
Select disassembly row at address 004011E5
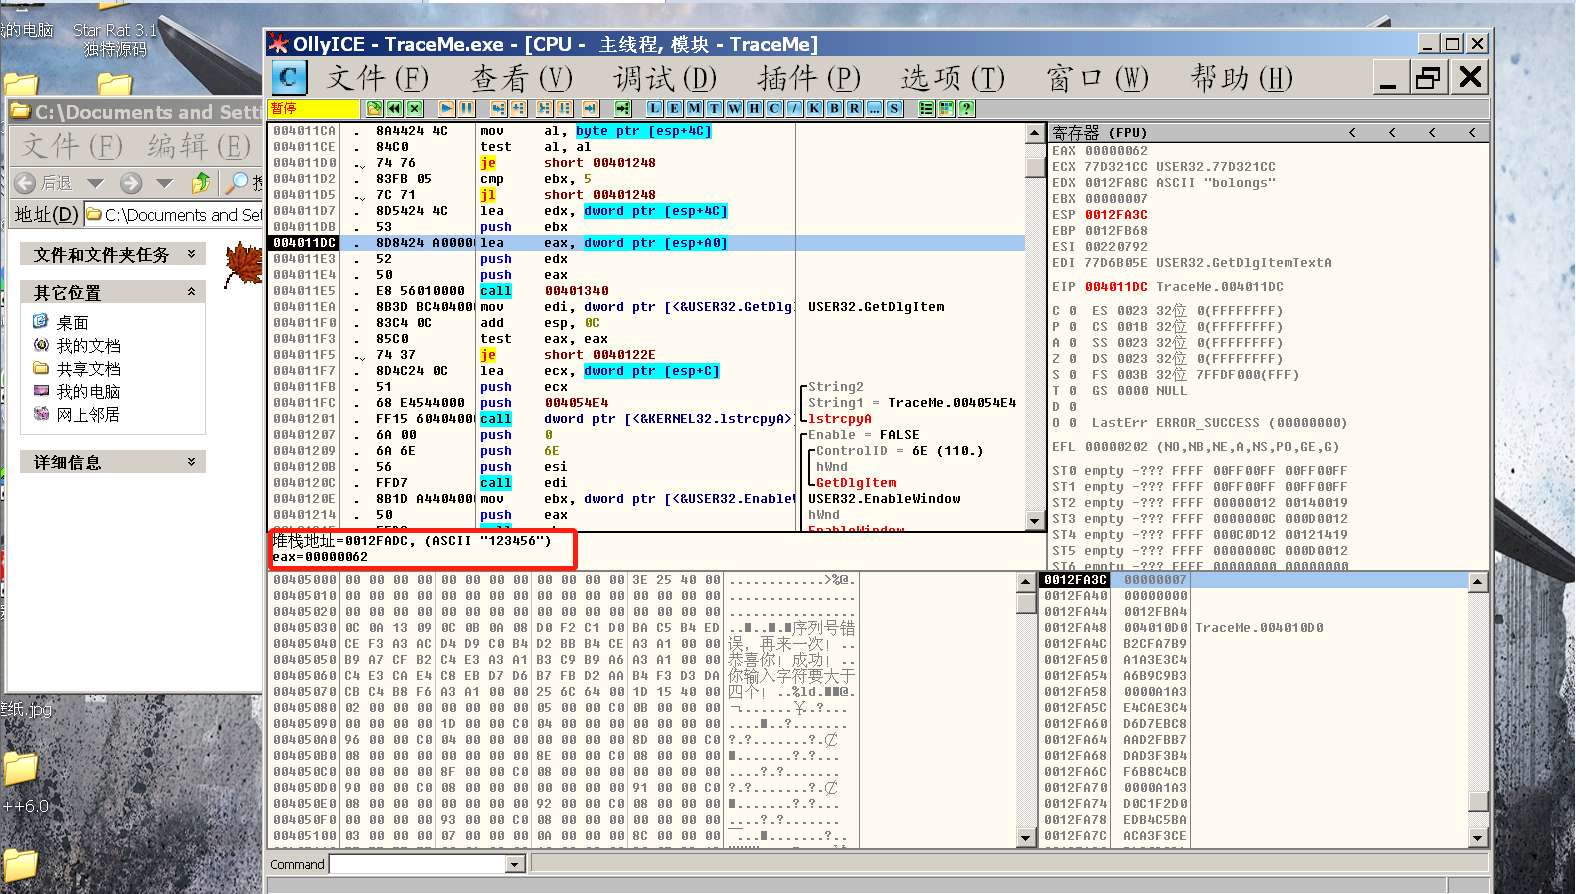tap(647, 291)
